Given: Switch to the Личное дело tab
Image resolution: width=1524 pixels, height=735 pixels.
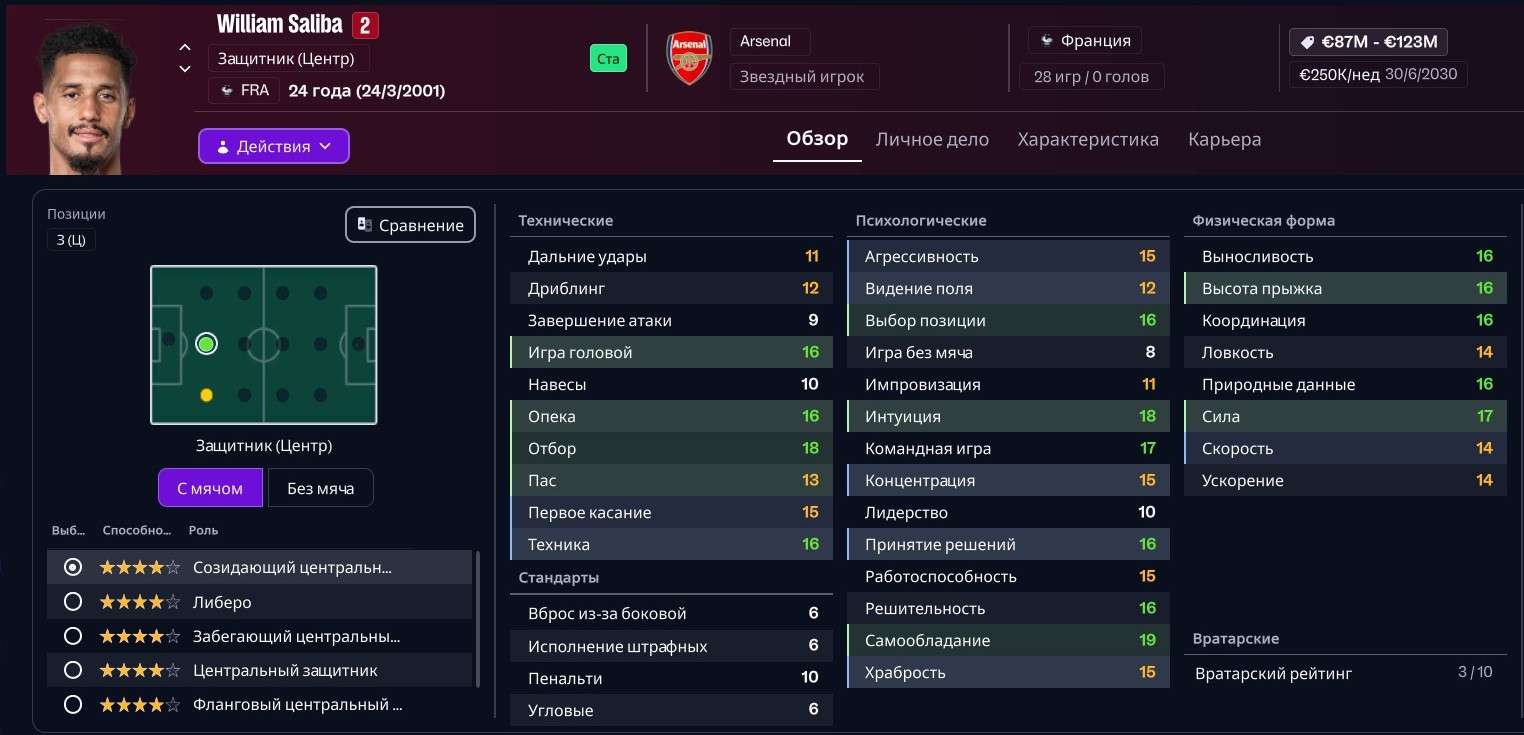Looking at the screenshot, I should click(x=932, y=140).
